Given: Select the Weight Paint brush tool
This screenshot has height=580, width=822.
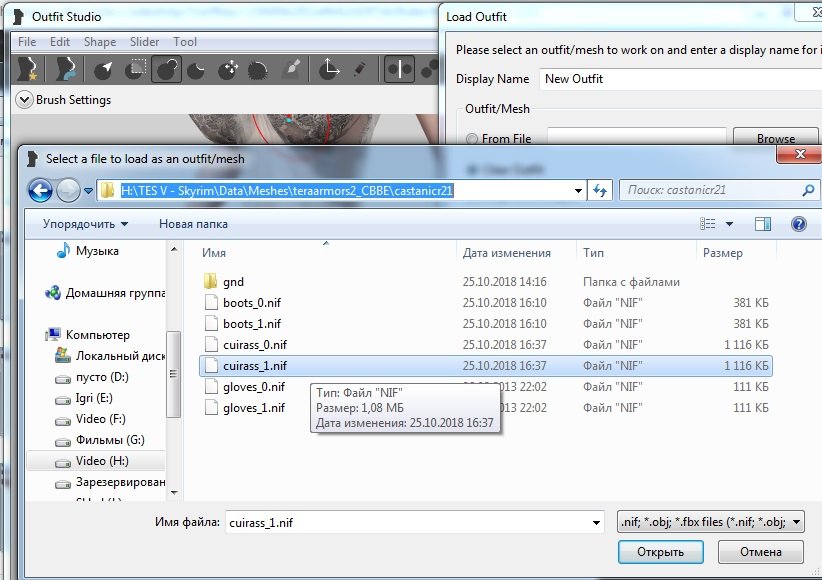Looking at the screenshot, I should click(x=291, y=69).
